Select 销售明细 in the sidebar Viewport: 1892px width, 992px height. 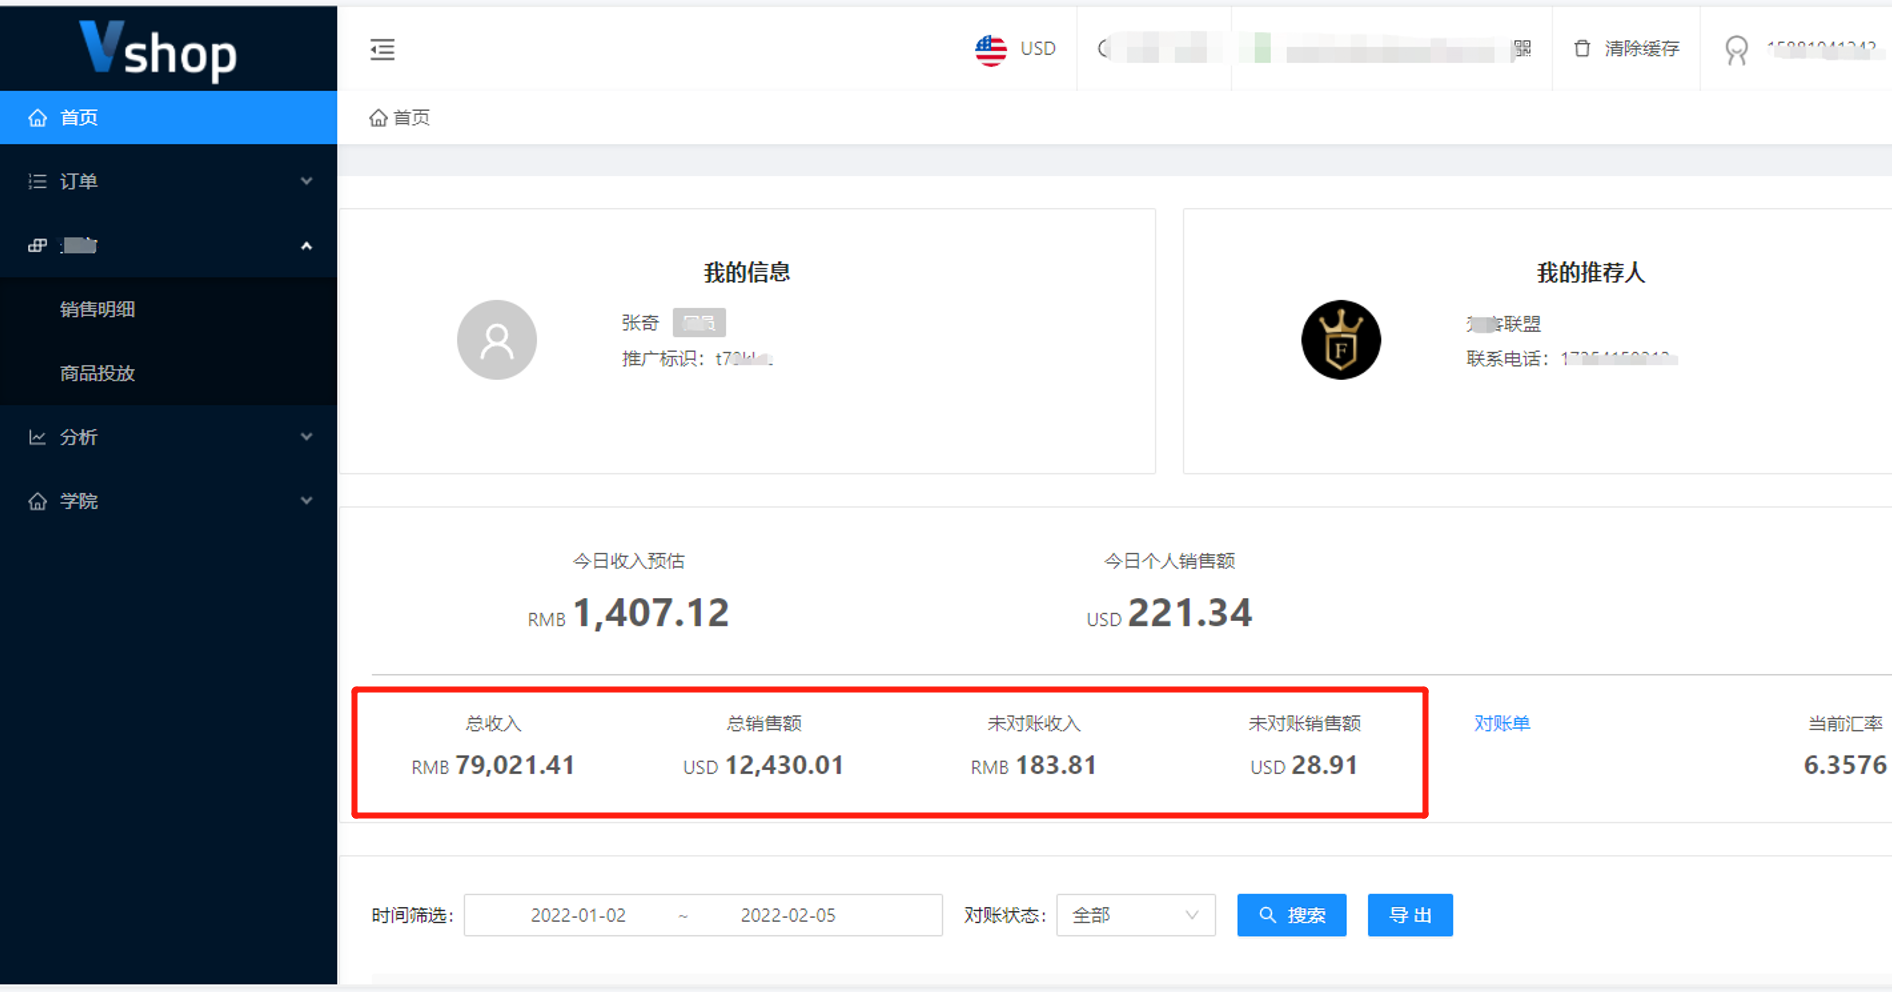[x=97, y=309]
